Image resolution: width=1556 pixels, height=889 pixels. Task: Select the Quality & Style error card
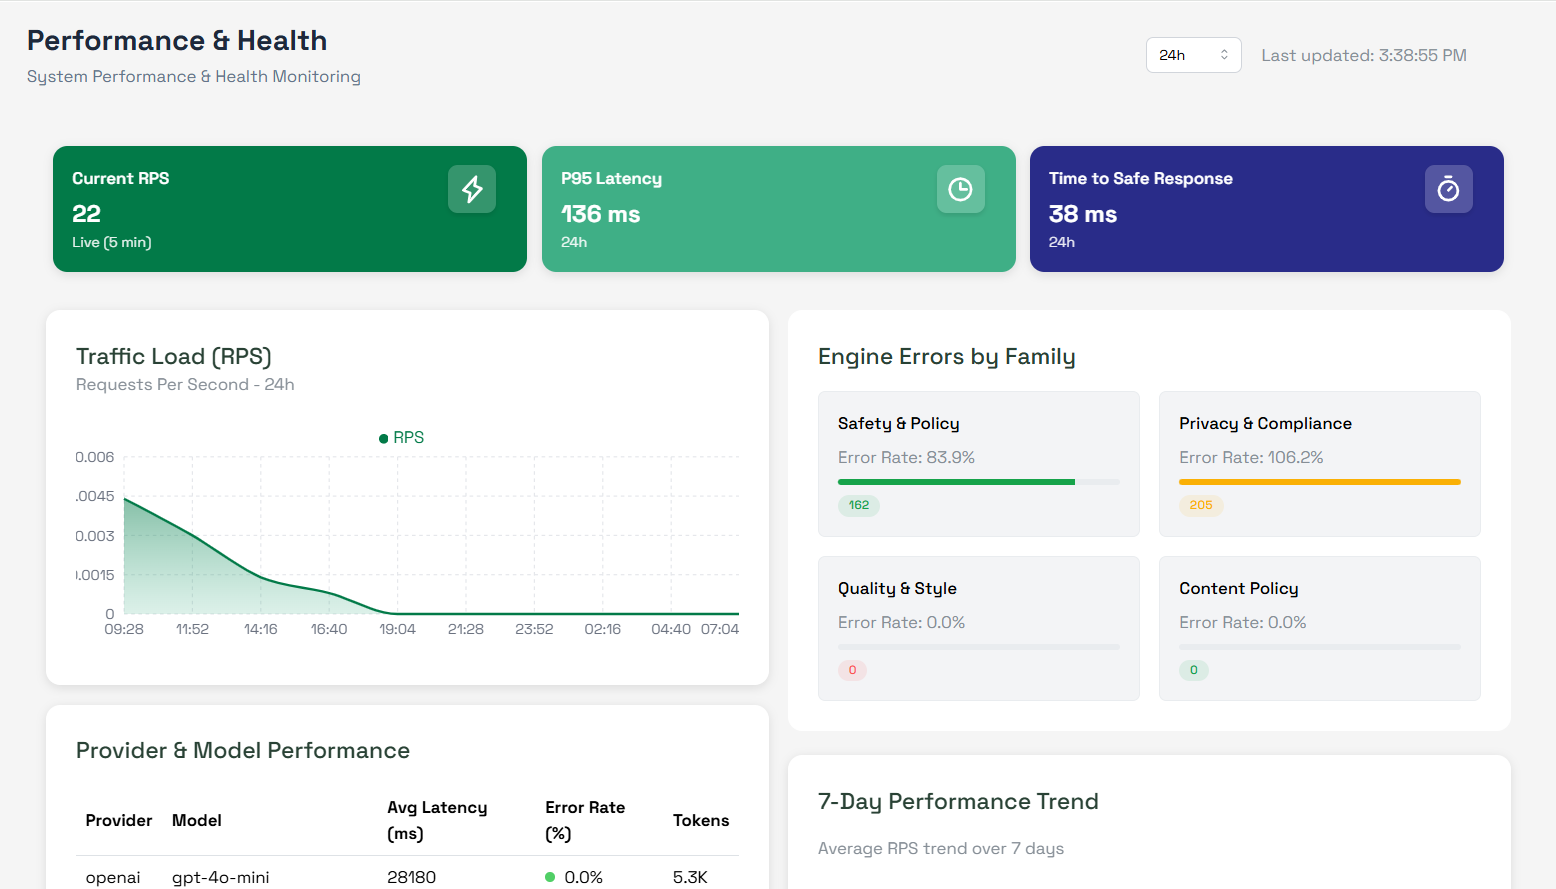(978, 628)
